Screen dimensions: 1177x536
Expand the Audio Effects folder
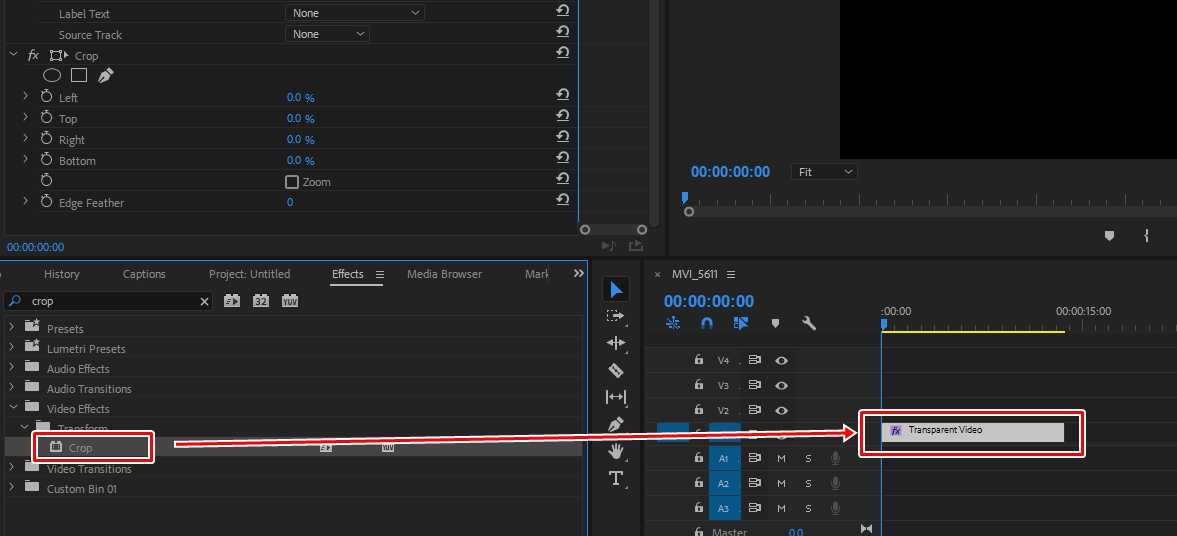[11, 368]
